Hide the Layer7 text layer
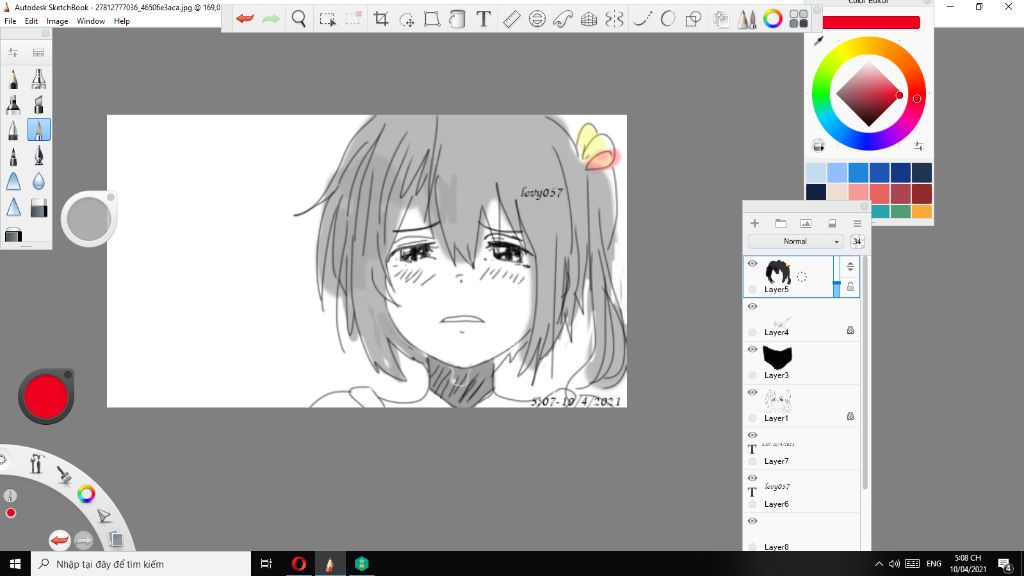The width and height of the screenshot is (1024, 576). (x=752, y=435)
